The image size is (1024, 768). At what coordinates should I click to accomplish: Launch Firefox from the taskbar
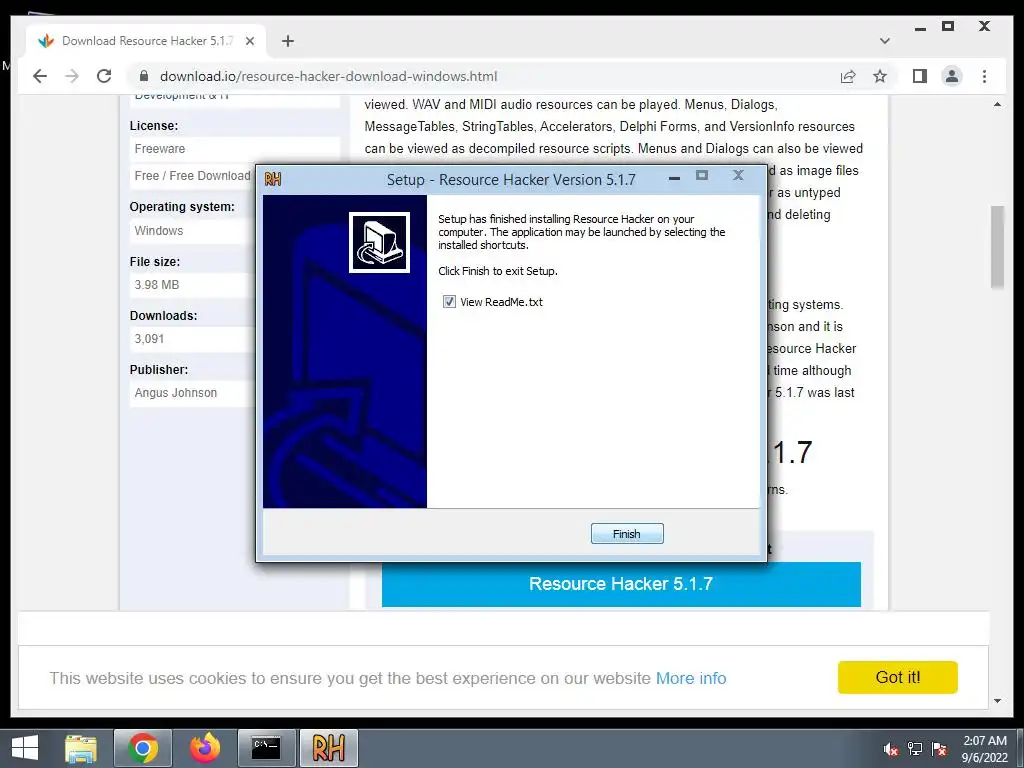pyautogui.click(x=205, y=748)
